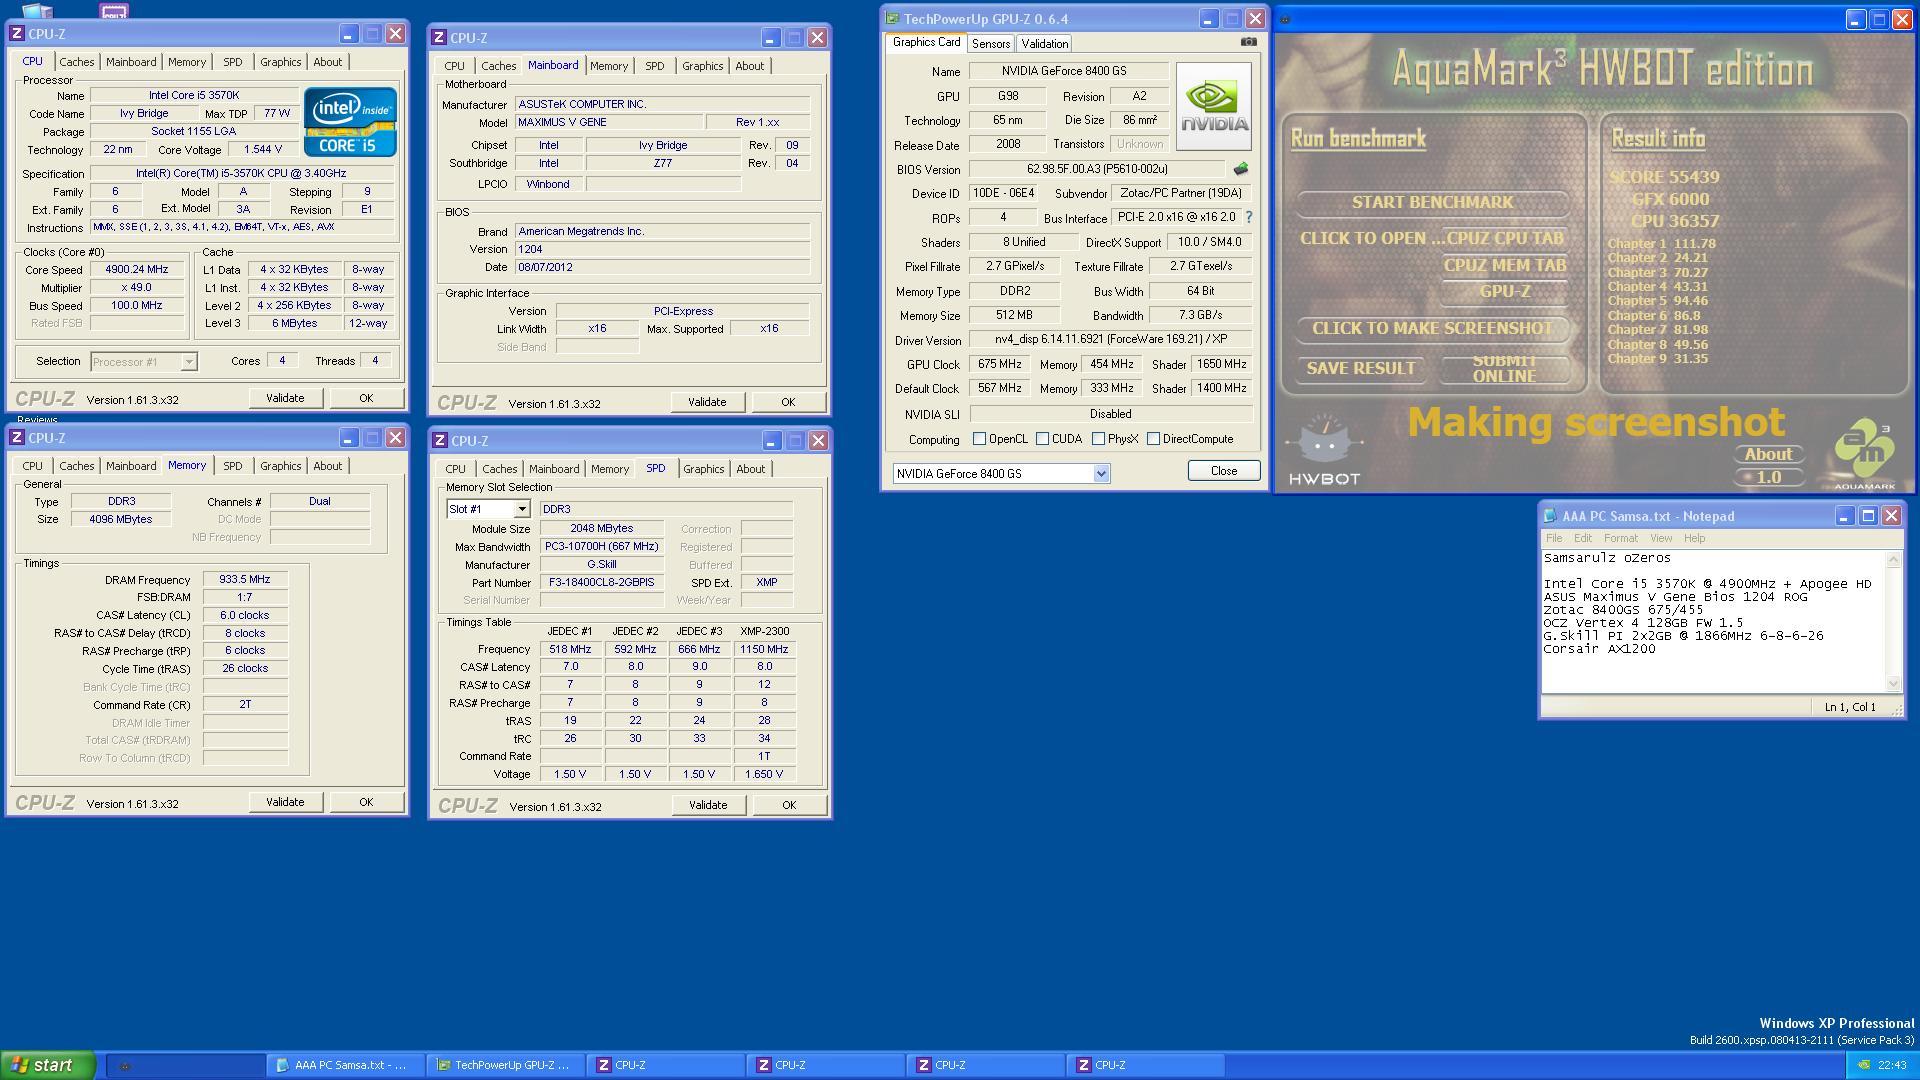Image resolution: width=1920 pixels, height=1080 pixels.
Task: Open the Slot #1 memory slot dropdown
Action: coord(521,509)
